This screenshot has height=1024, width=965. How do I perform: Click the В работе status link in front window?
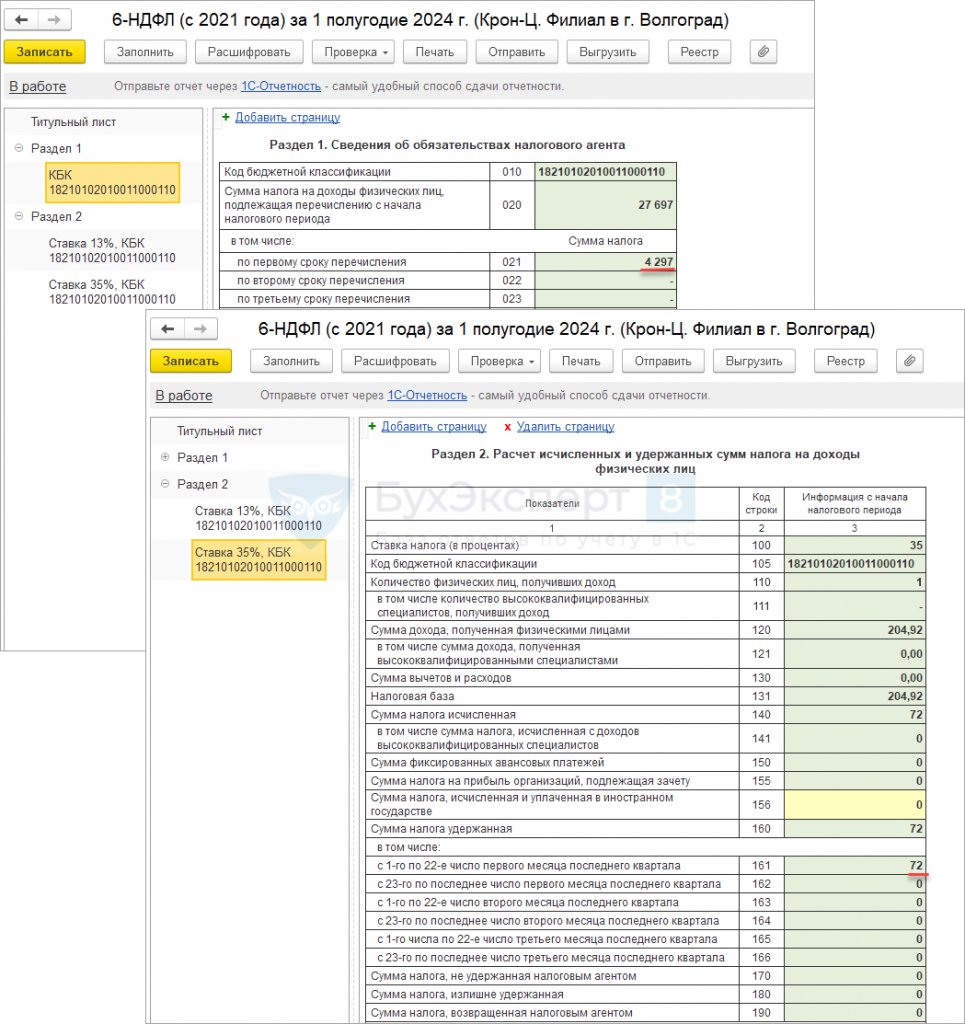(x=184, y=395)
